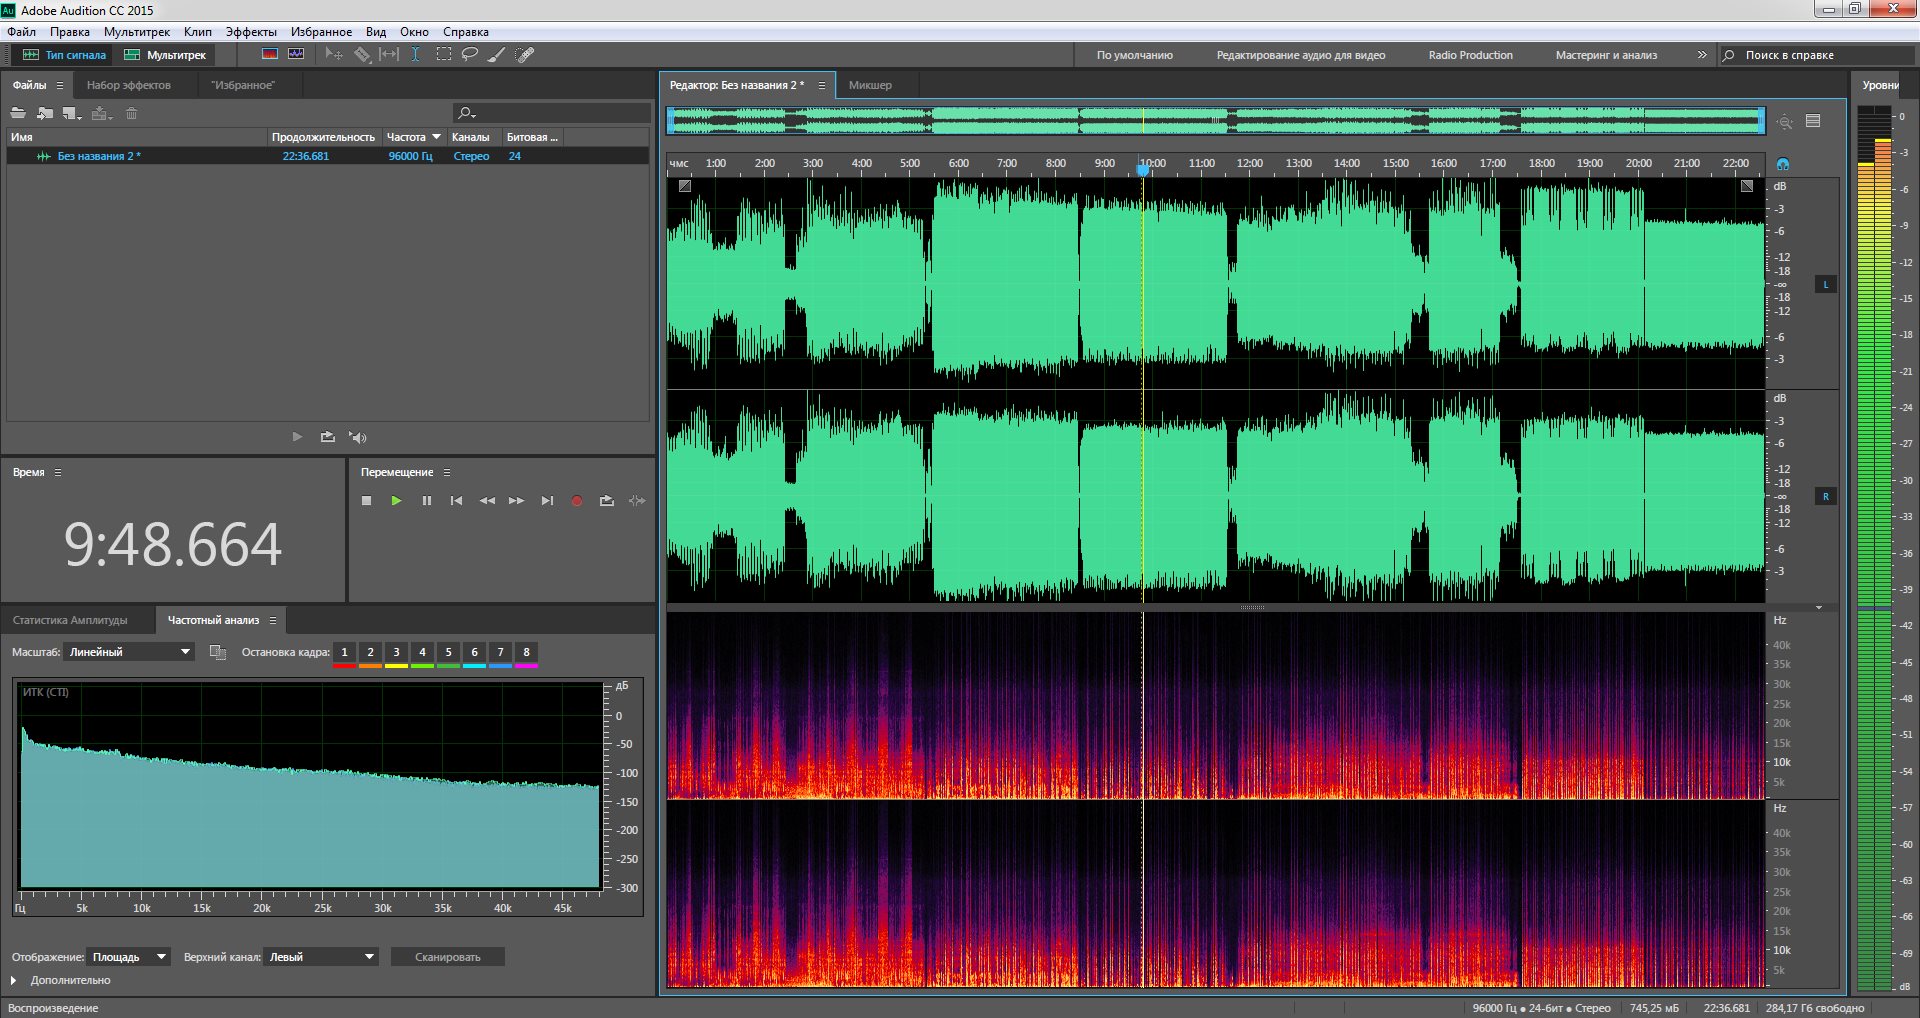Image resolution: width=1920 pixels, height=1018 pixels.
Task: Expand the Дополнительно section
Action: (14, 981)
